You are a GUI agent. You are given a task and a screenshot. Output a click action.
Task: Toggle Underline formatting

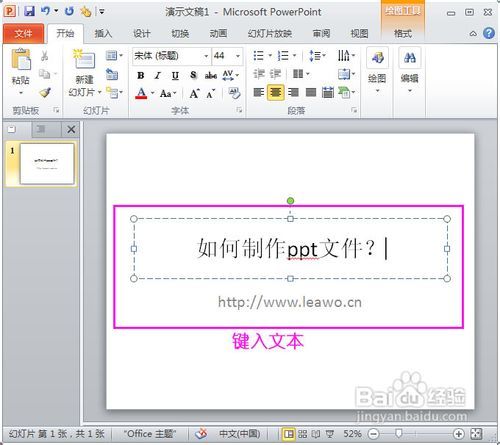pos(175,76)
